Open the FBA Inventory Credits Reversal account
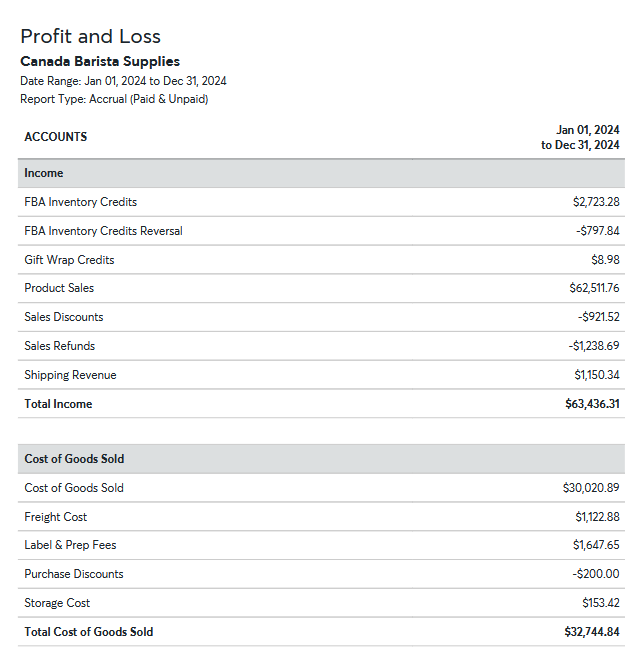The image size is (643, 663). pos(103,231)
